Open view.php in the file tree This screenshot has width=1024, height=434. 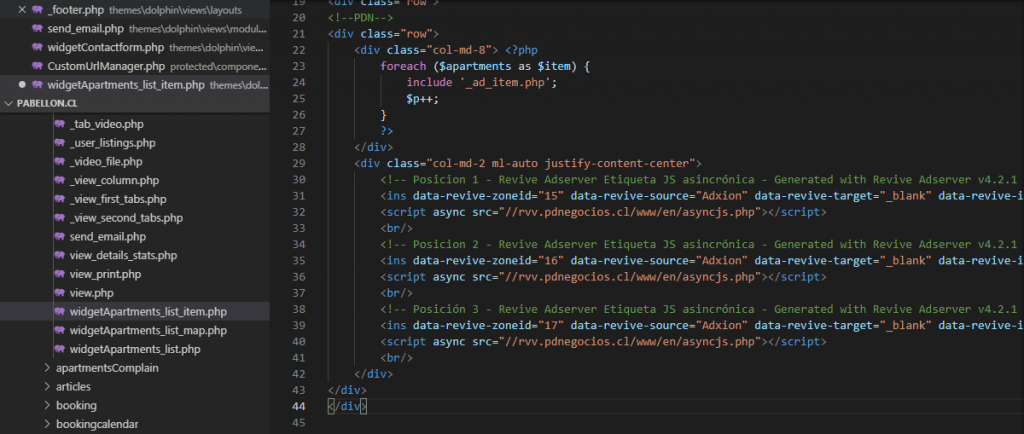pyautogui.click(x=92, y=293)
